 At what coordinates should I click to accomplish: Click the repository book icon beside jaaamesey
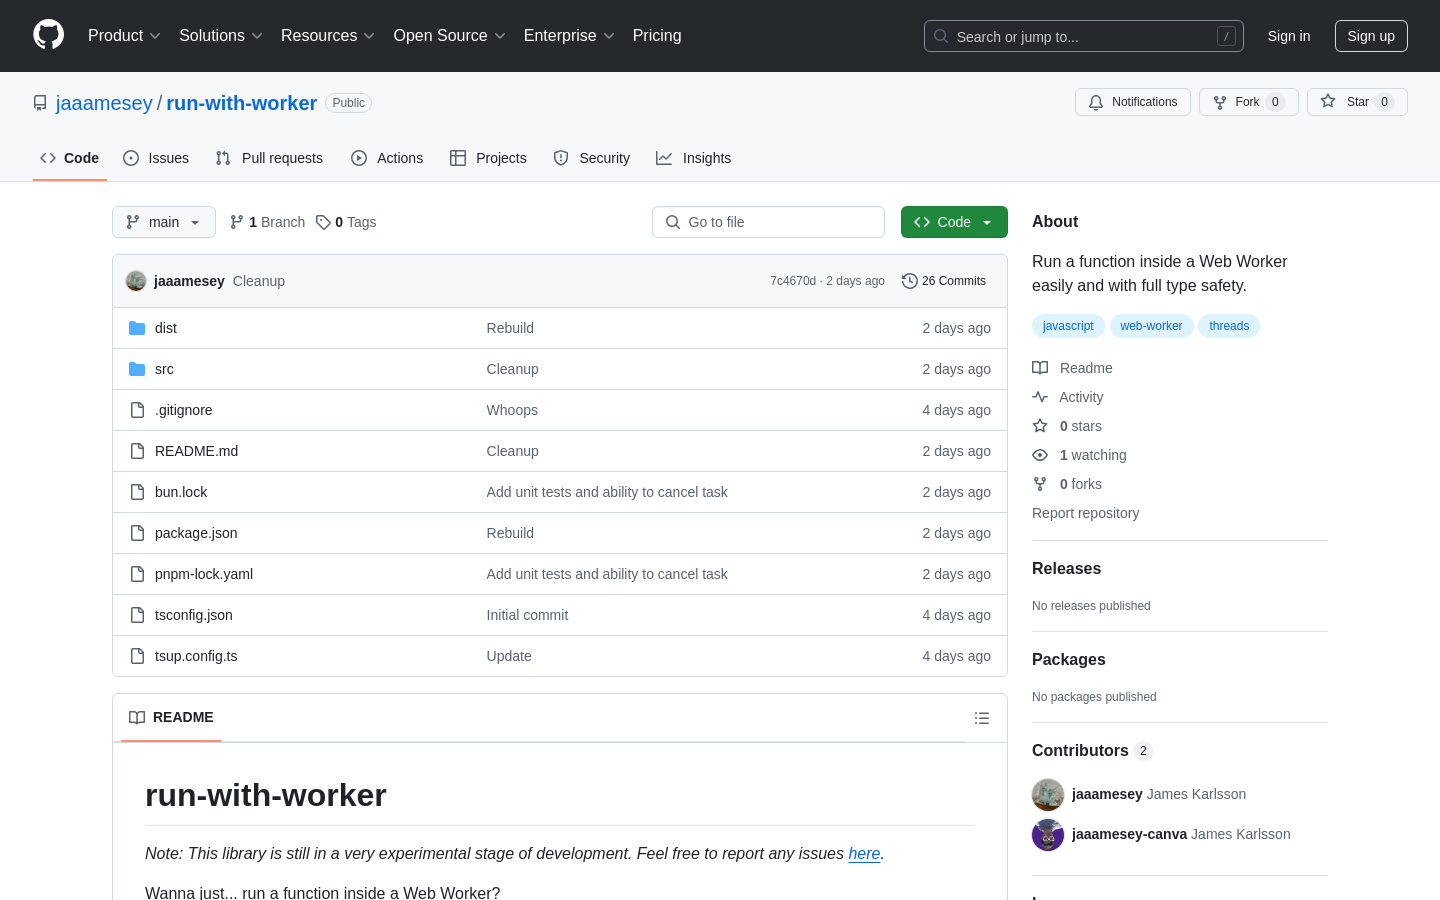coord(40,102)
